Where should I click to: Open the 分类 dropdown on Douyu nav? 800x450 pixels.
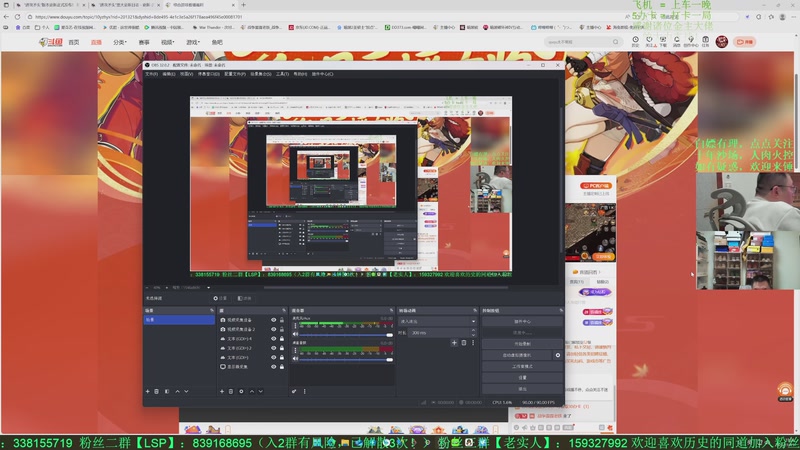(119, 42)
